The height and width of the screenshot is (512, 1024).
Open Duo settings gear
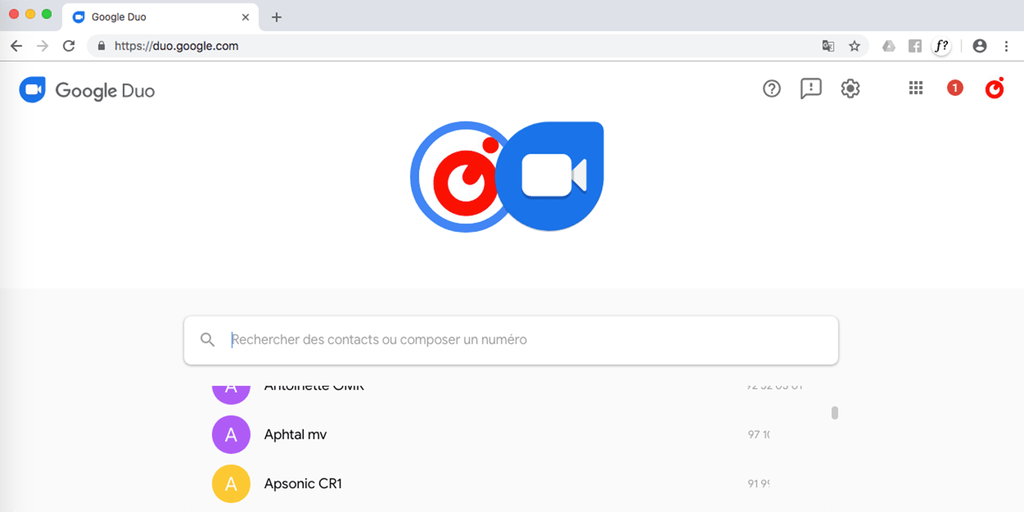(x=850, y=88)
